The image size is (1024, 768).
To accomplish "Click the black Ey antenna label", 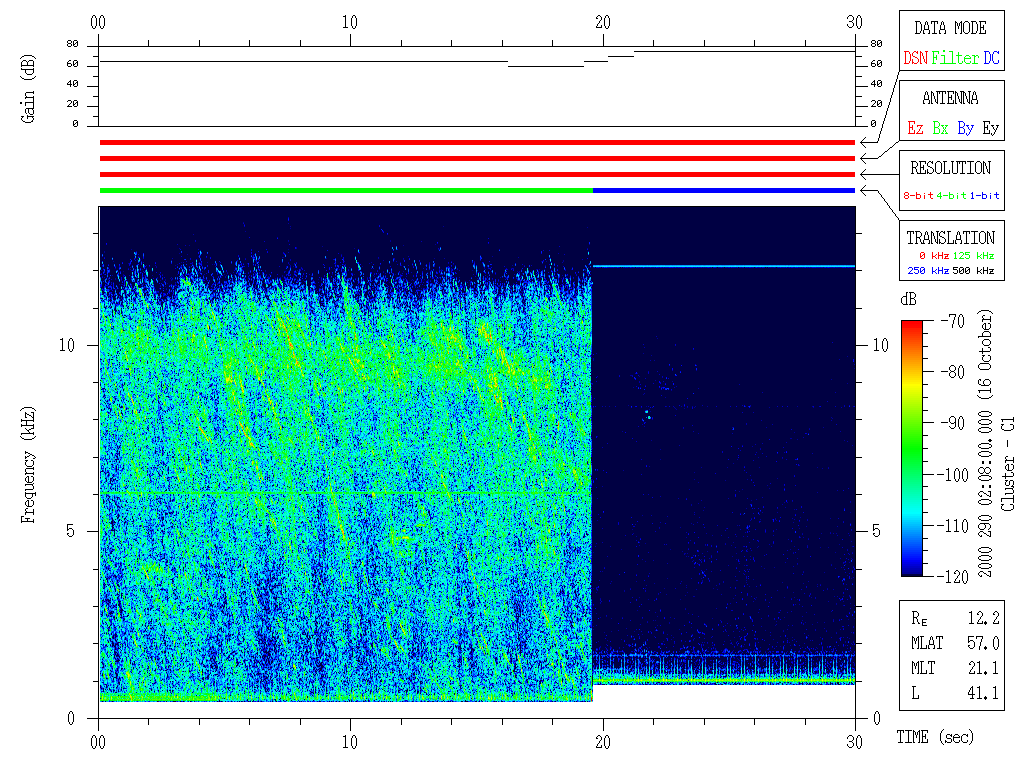I will (x=990, y=129).
